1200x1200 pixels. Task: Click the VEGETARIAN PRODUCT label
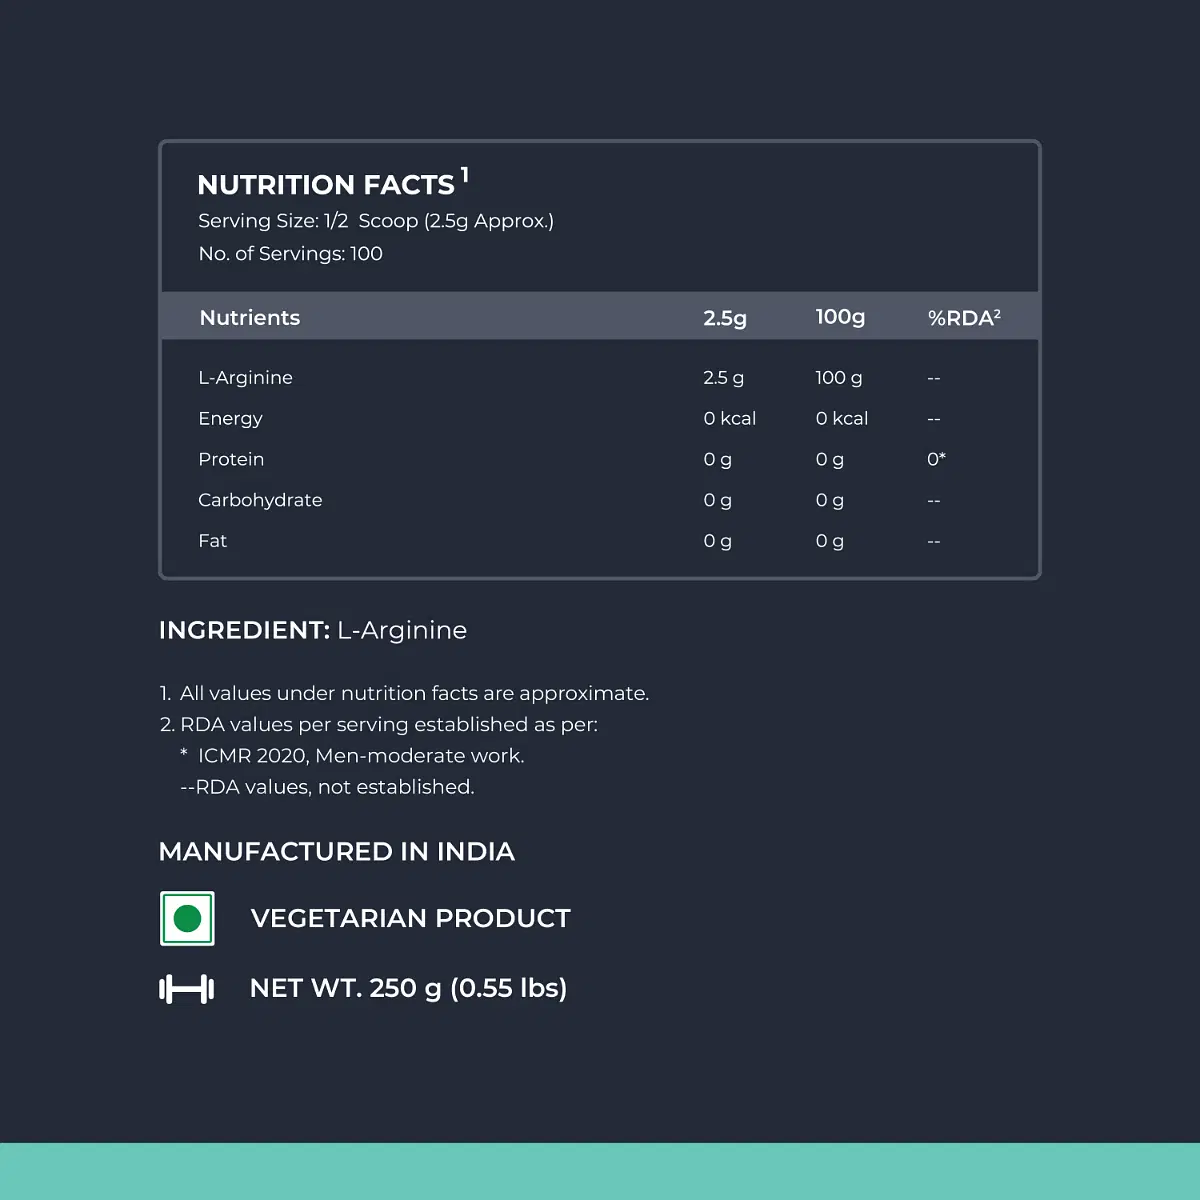coord(411,918)
